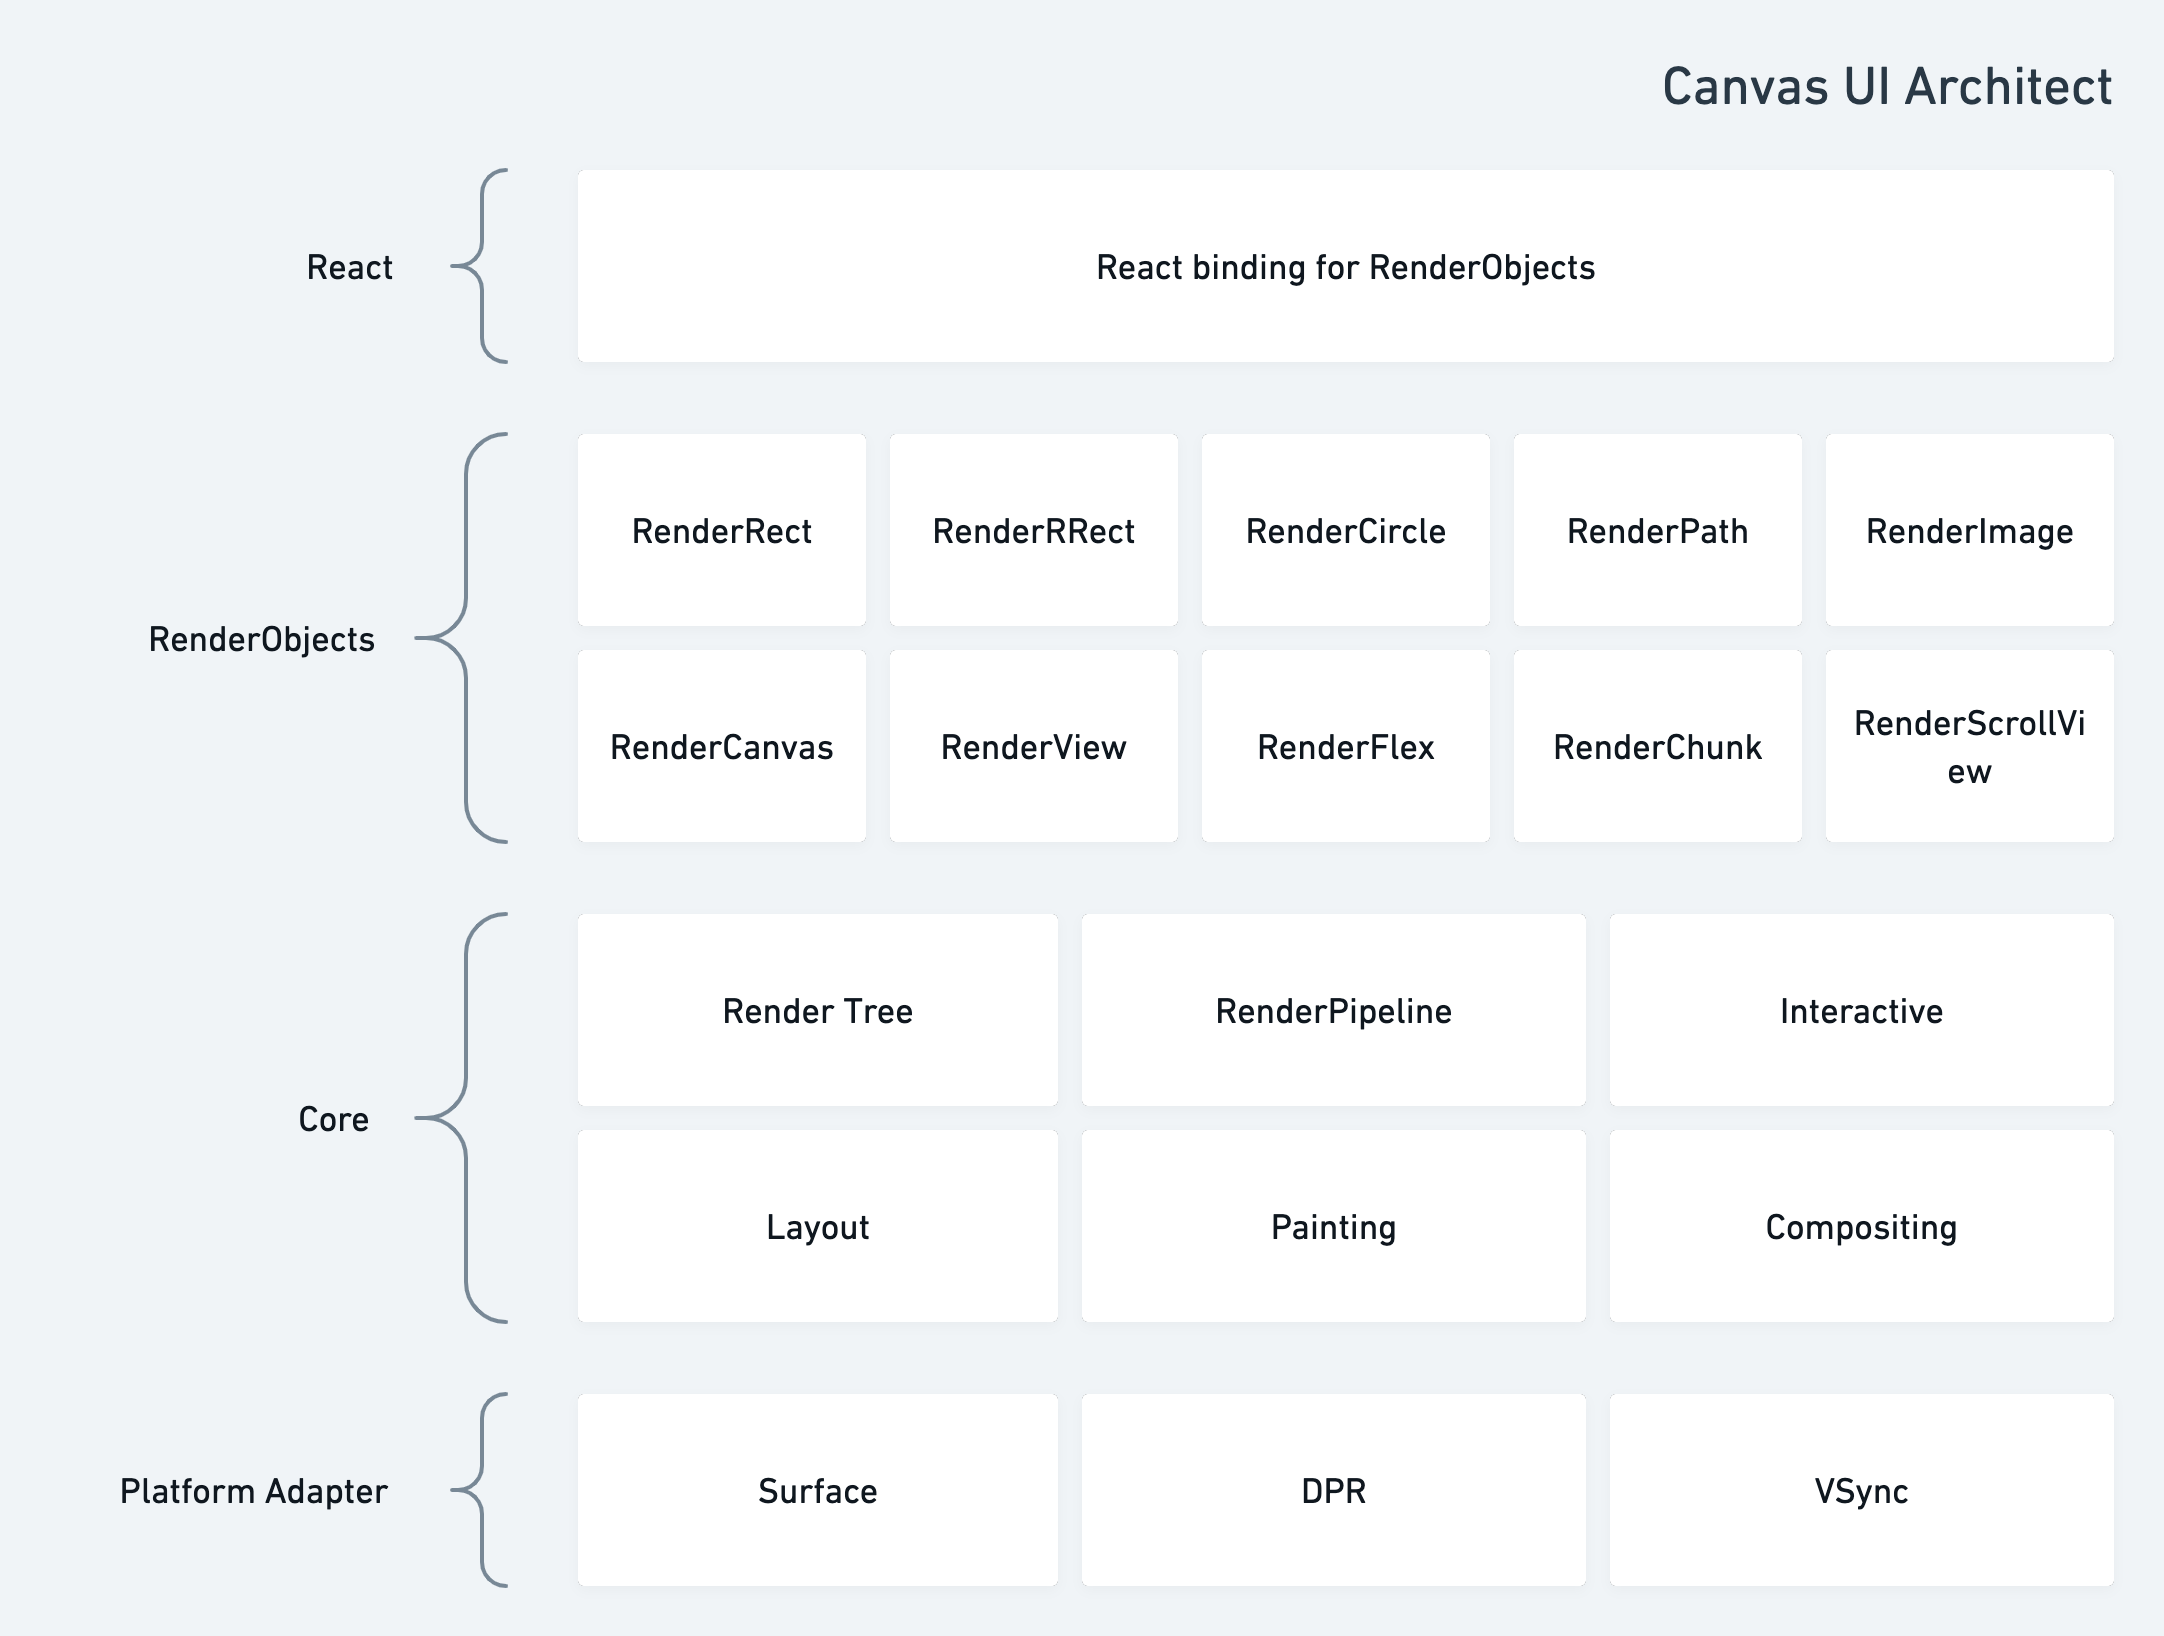
Task: Click the RenderFlex box
Action: [1345, 746]
